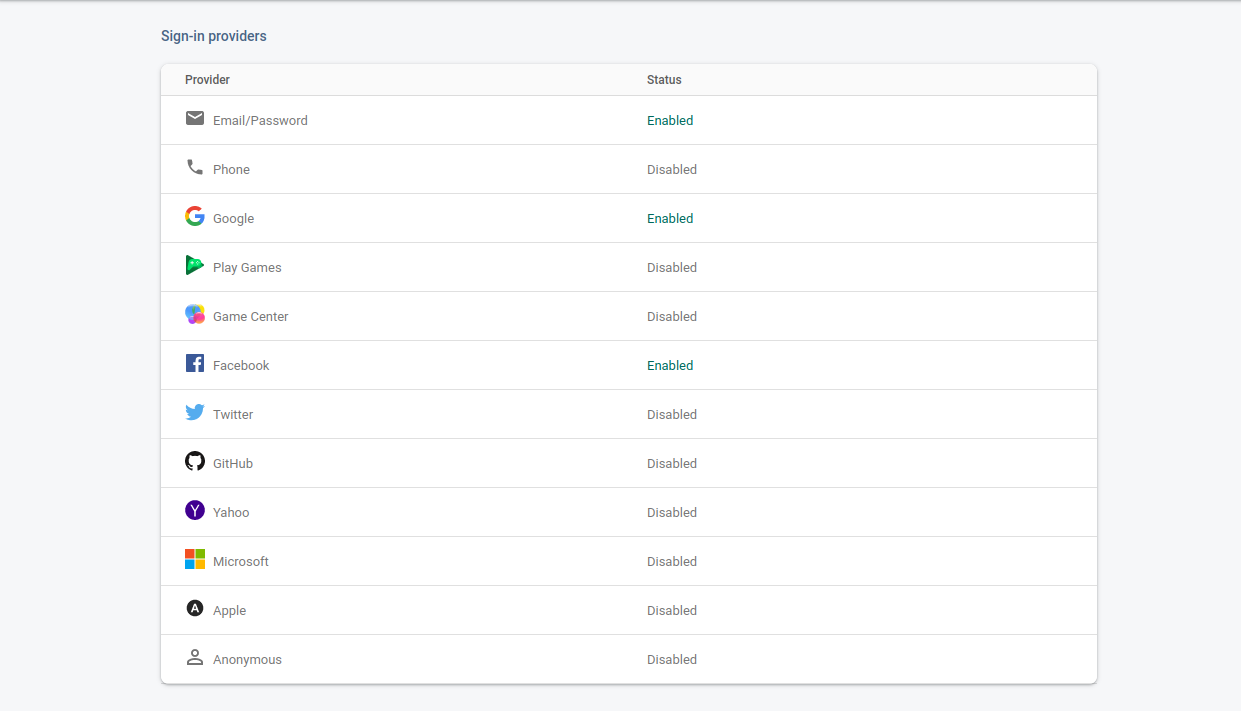Select the Play Games provider label

pyautogui.click(x=247, y=267)
